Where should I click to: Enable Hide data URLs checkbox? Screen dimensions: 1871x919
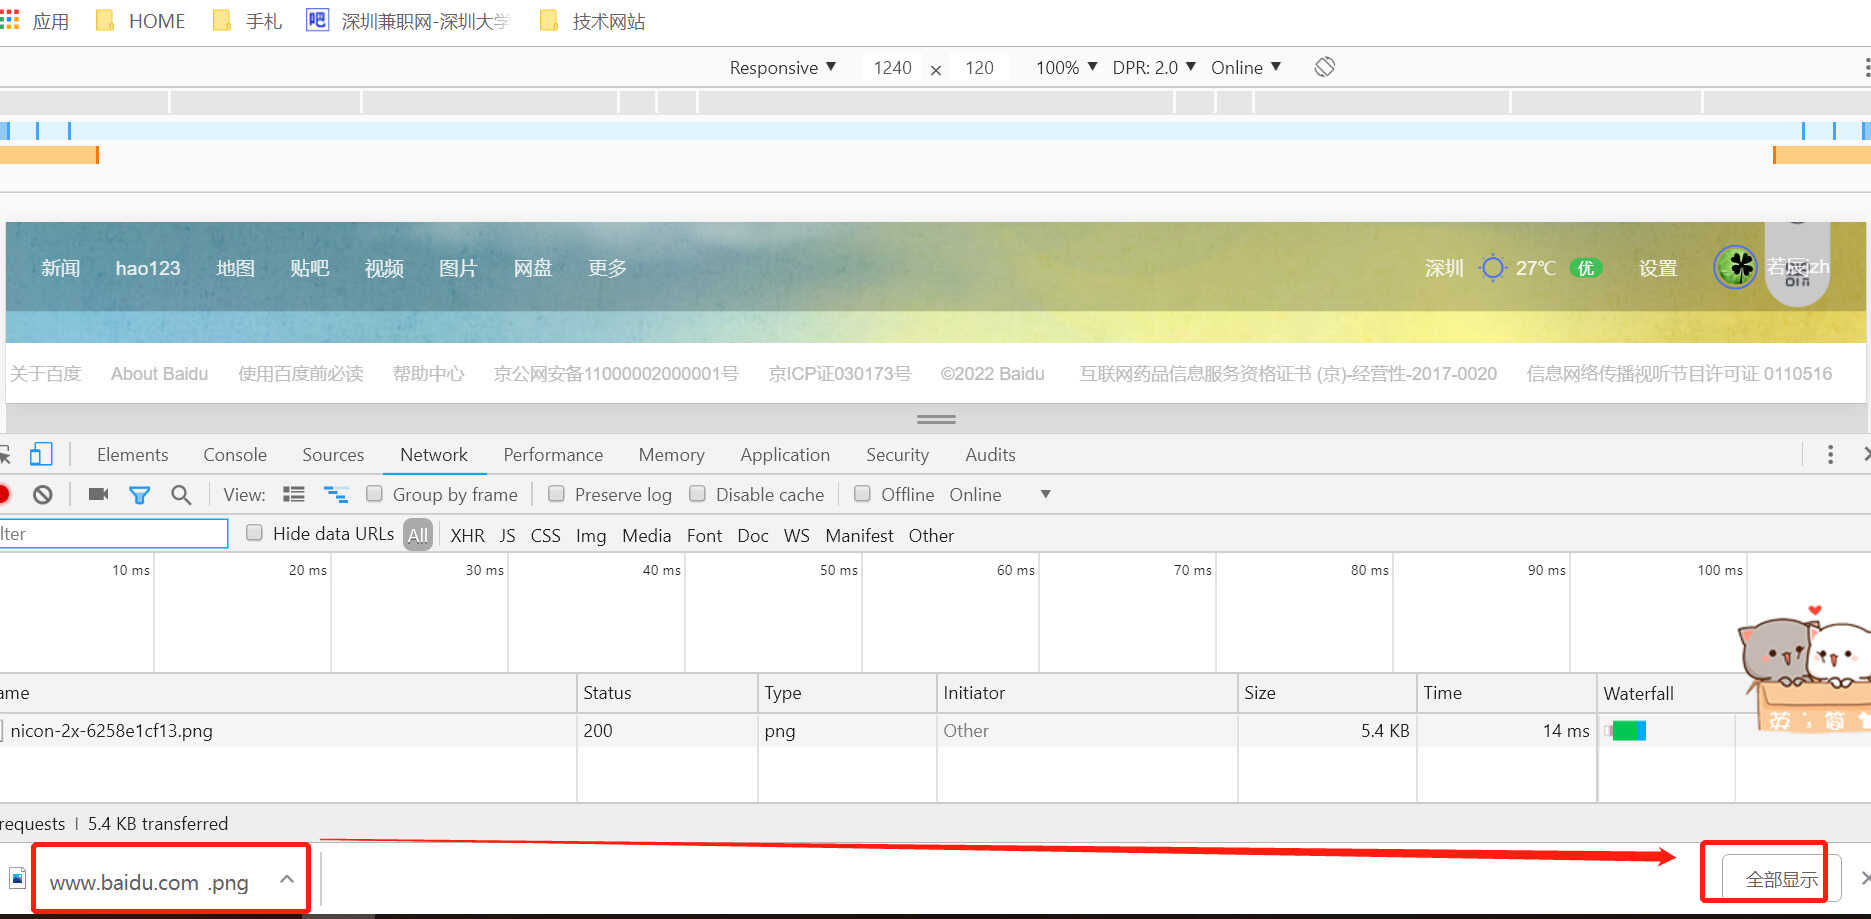pos(254,533)
